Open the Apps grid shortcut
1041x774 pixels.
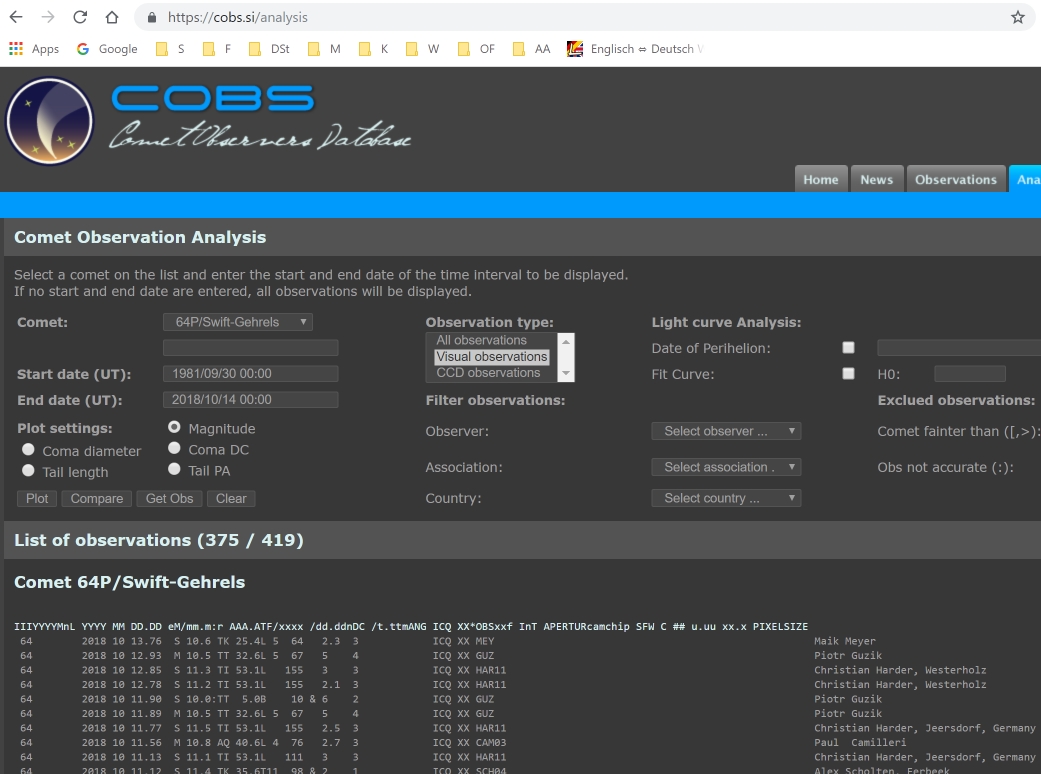coord(34,48)
